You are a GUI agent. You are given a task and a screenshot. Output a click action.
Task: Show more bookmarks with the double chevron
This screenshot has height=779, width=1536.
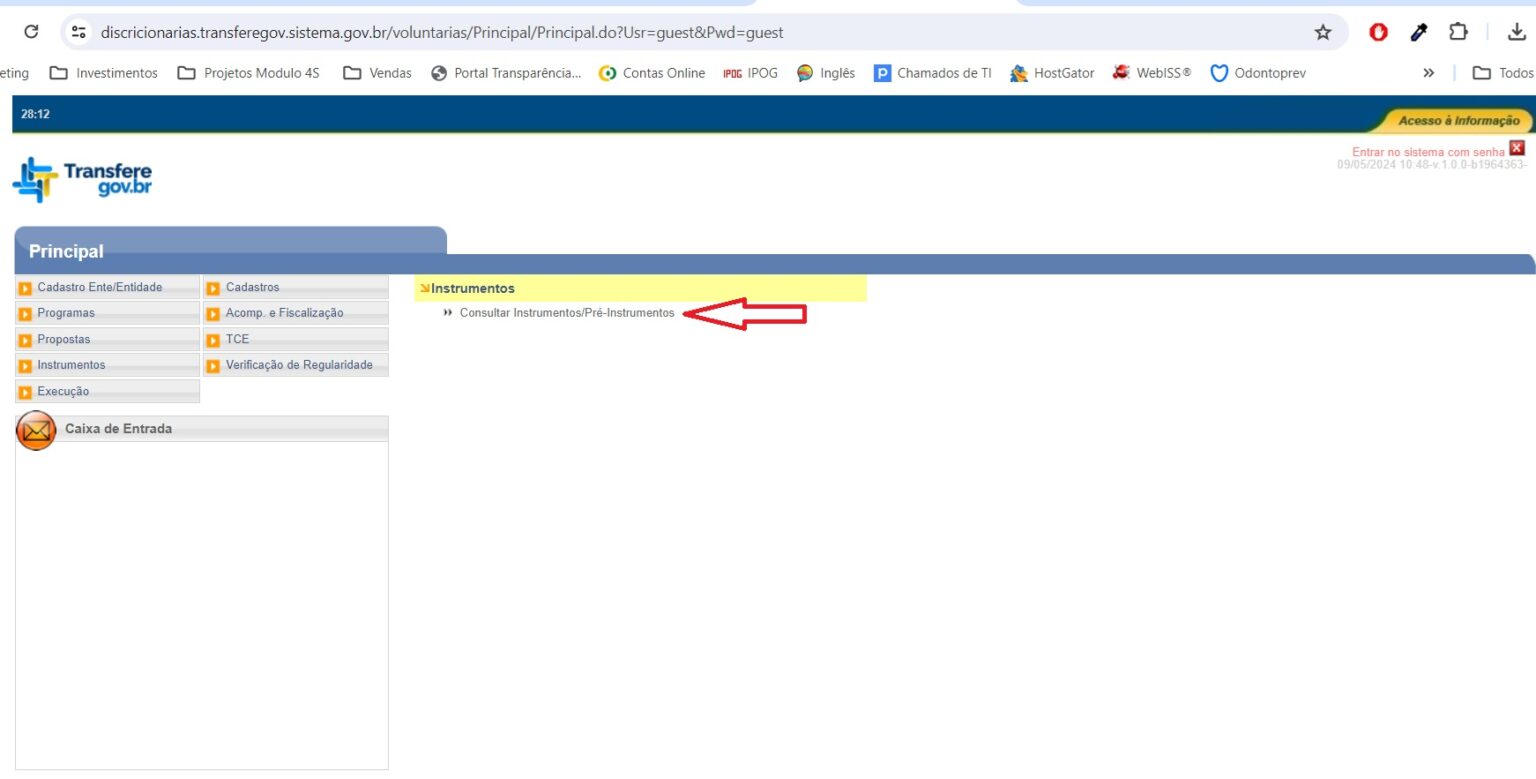click(1429, 73)
